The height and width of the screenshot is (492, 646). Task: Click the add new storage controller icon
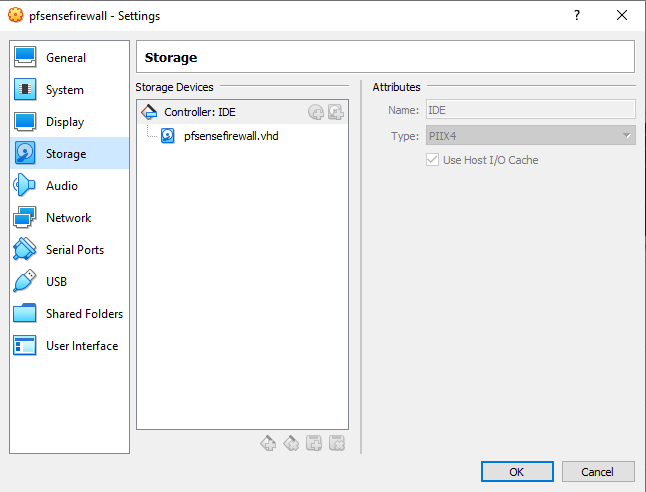[x=268, y=443]
